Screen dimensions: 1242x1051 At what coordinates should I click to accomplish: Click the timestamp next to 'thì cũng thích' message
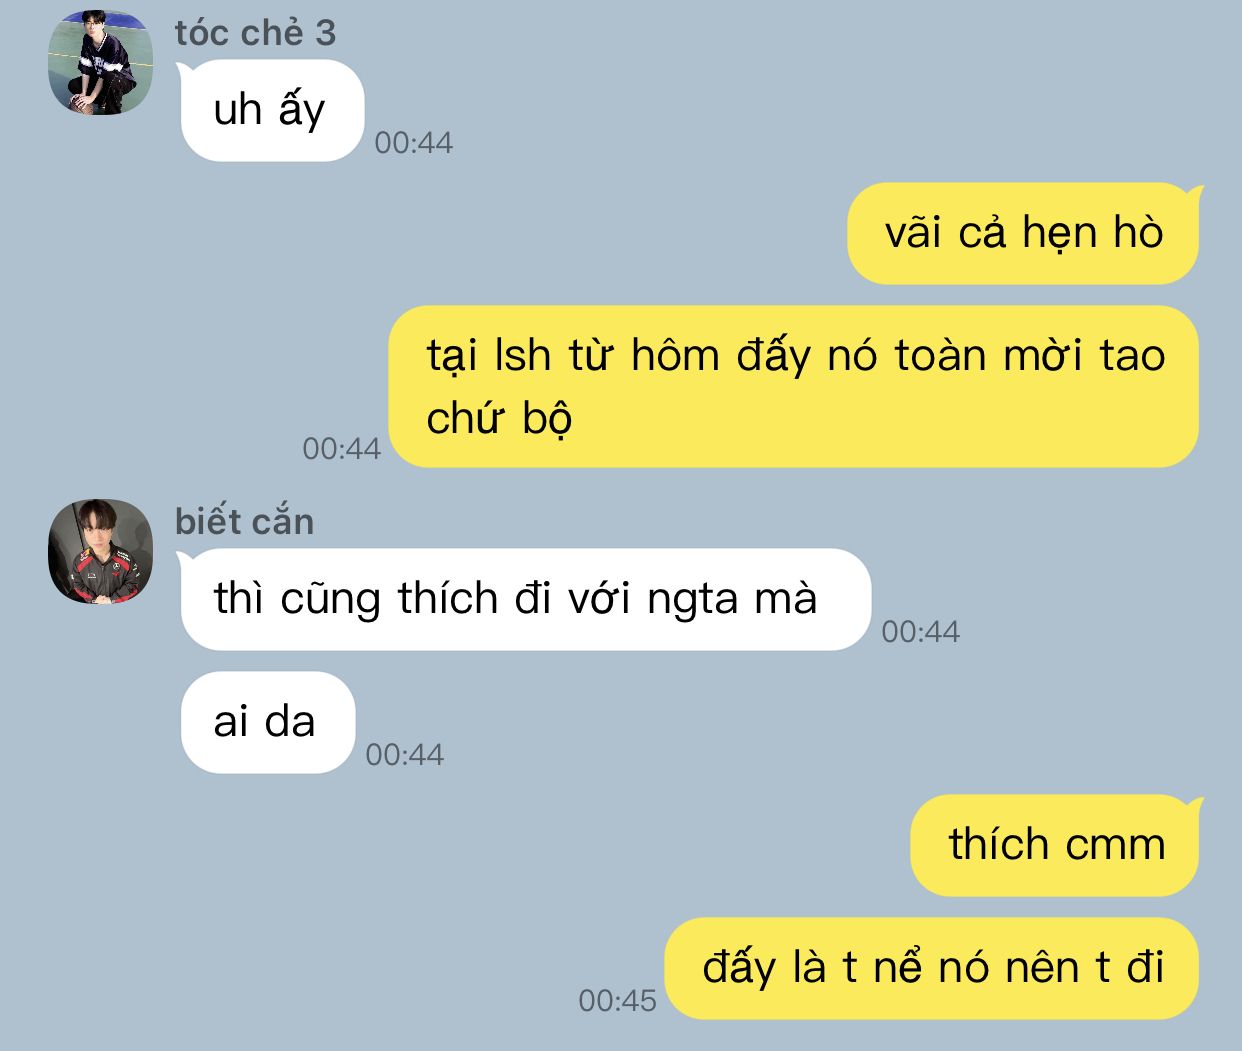(x=921, y=631)
